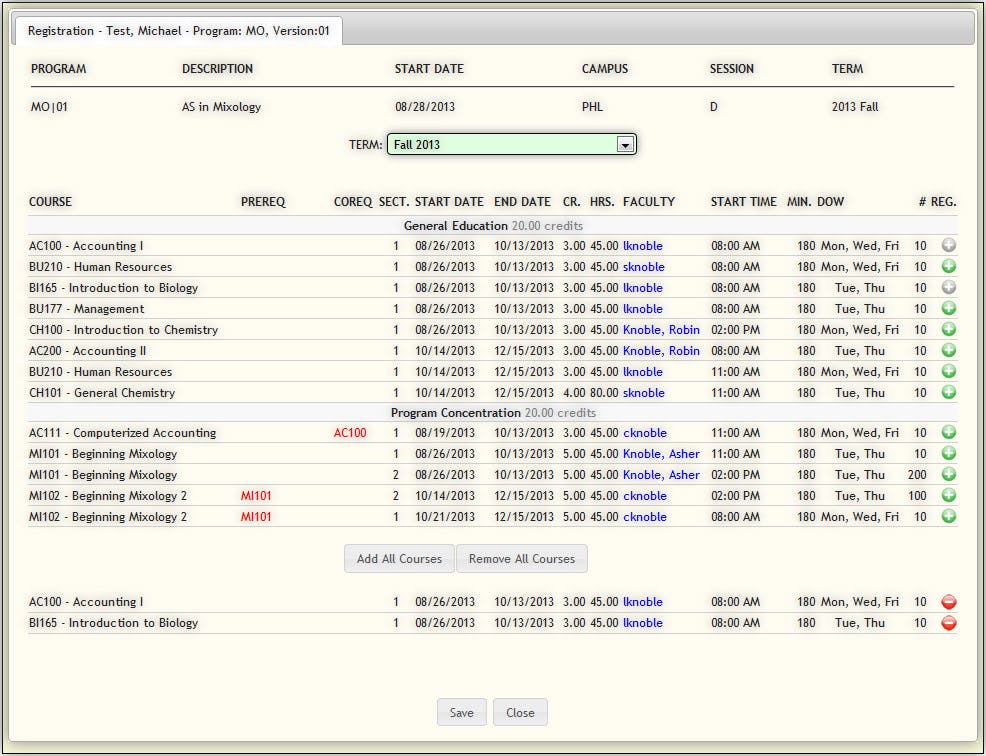Add MI102 Beginning Mixology 2 section 2

coord(949,495)
